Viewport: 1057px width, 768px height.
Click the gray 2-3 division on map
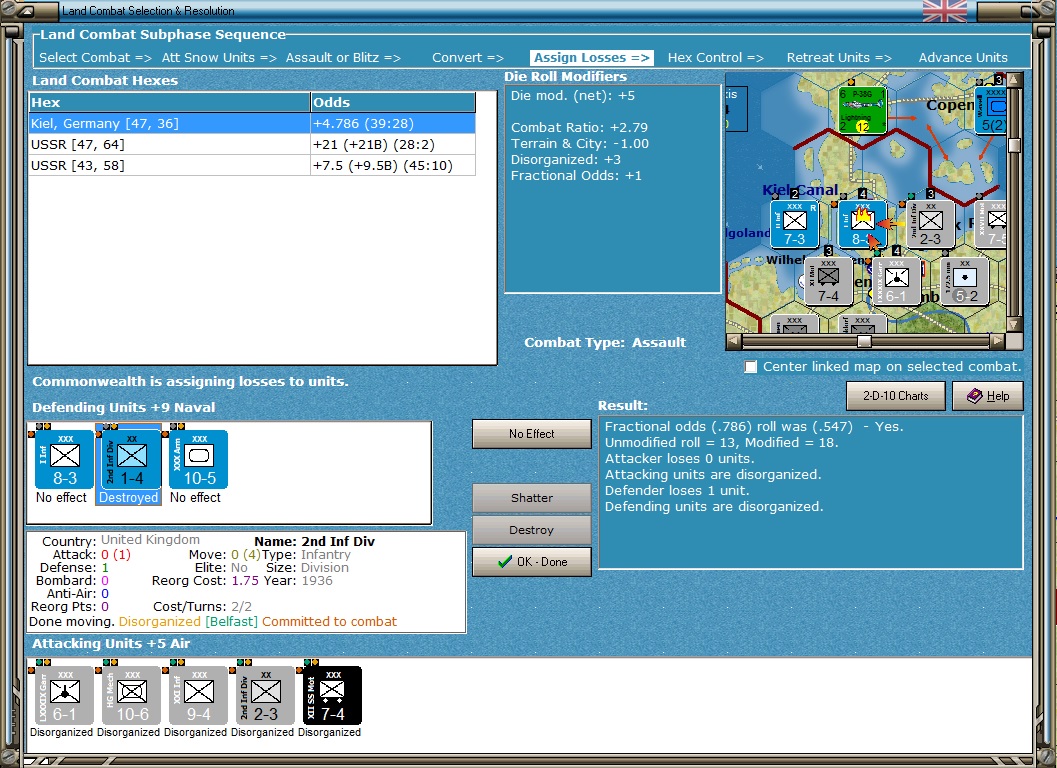pos(930,225)
